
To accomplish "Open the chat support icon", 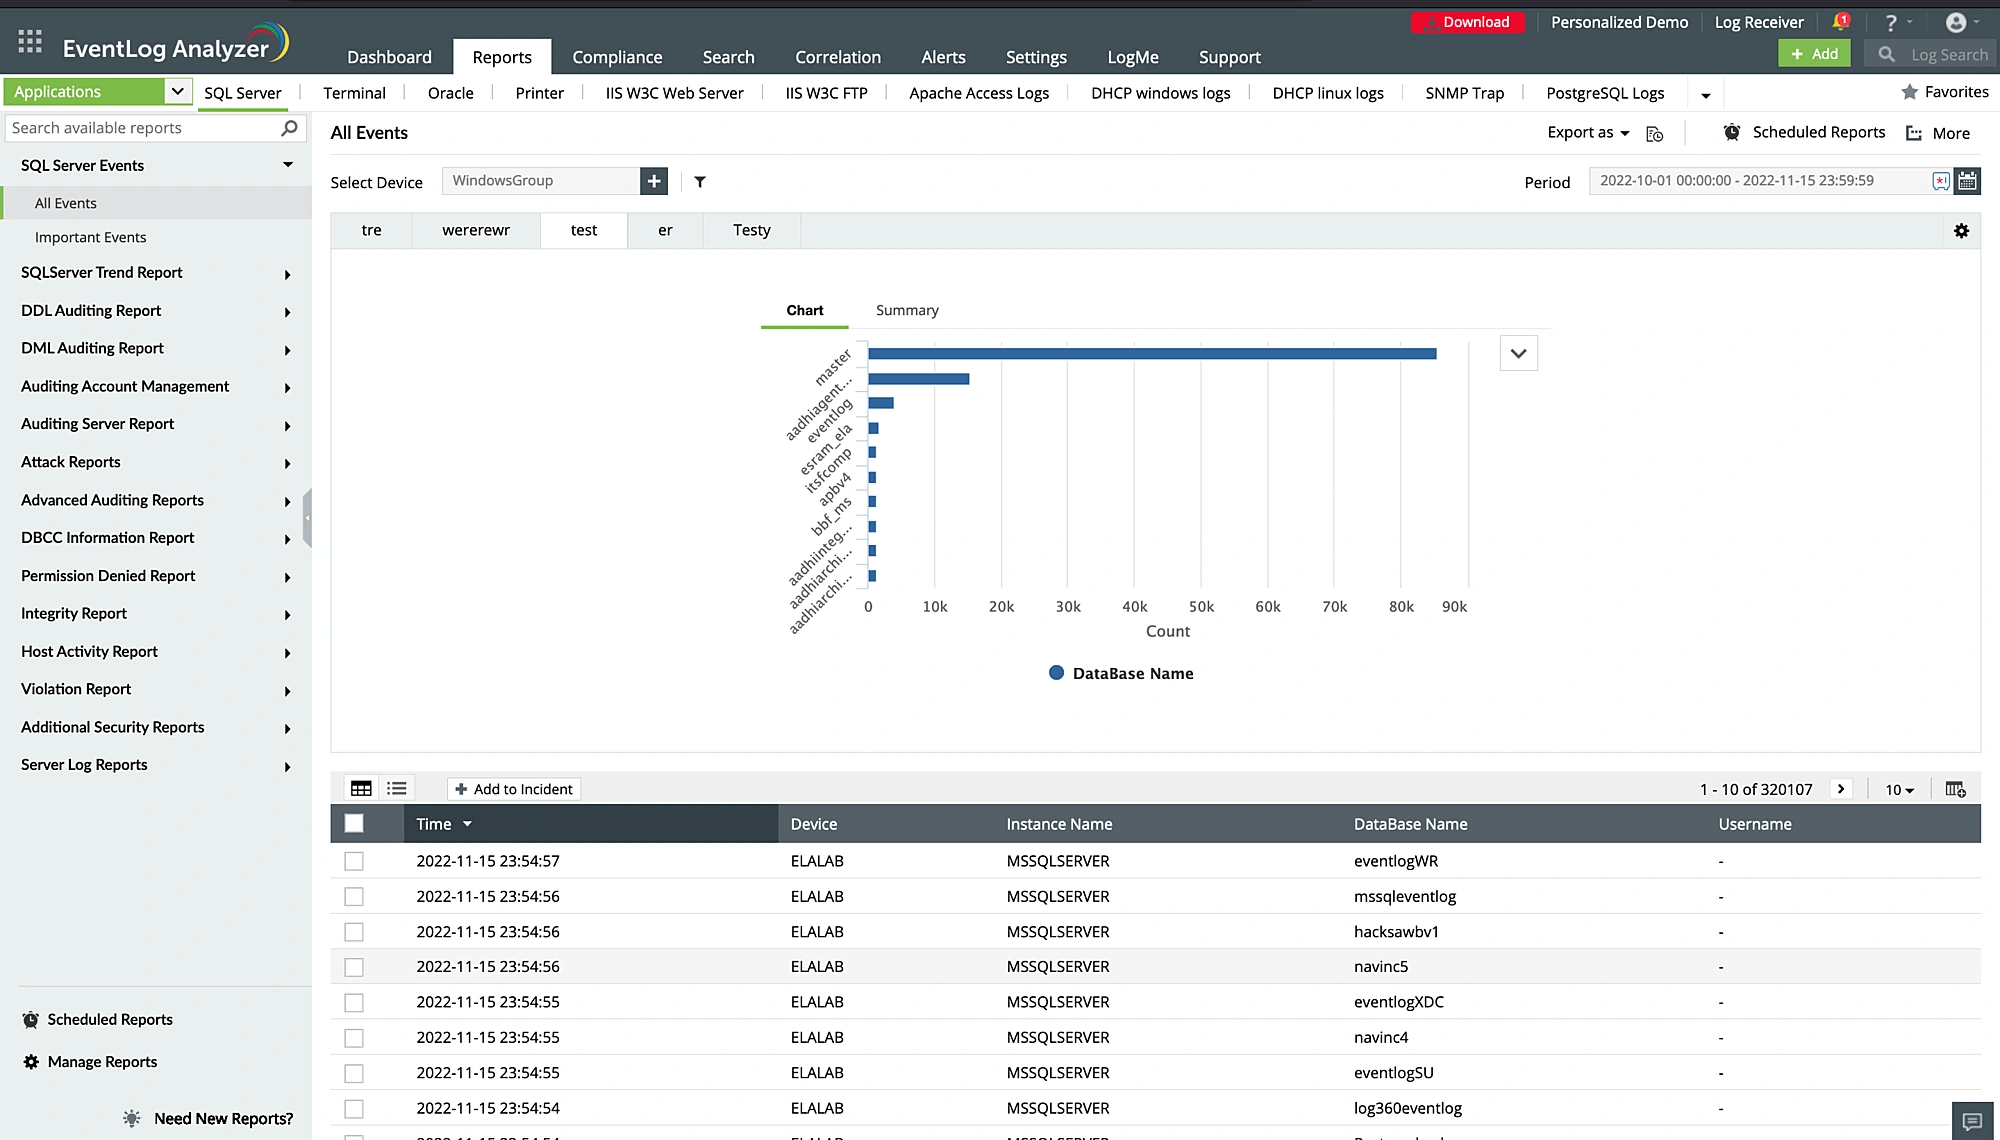I will [1972, 1121].
